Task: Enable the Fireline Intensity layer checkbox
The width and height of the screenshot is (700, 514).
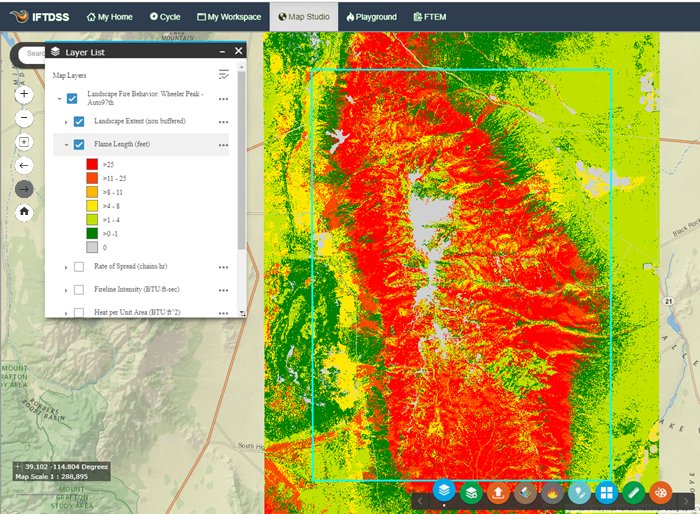Action: (79, 289)
